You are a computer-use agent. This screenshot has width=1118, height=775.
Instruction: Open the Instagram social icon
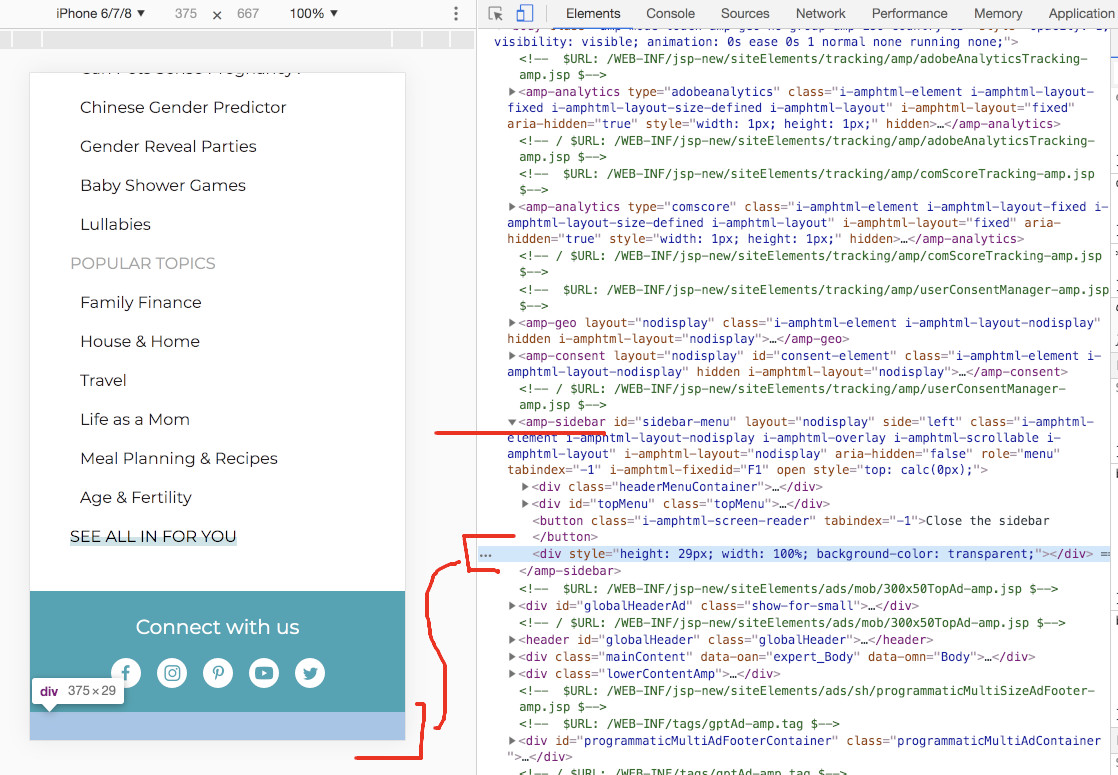click(172, 673)
